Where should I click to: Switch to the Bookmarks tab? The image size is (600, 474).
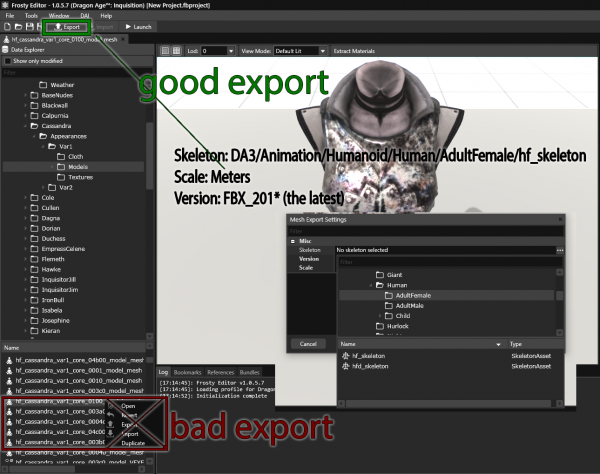(187, 372)
